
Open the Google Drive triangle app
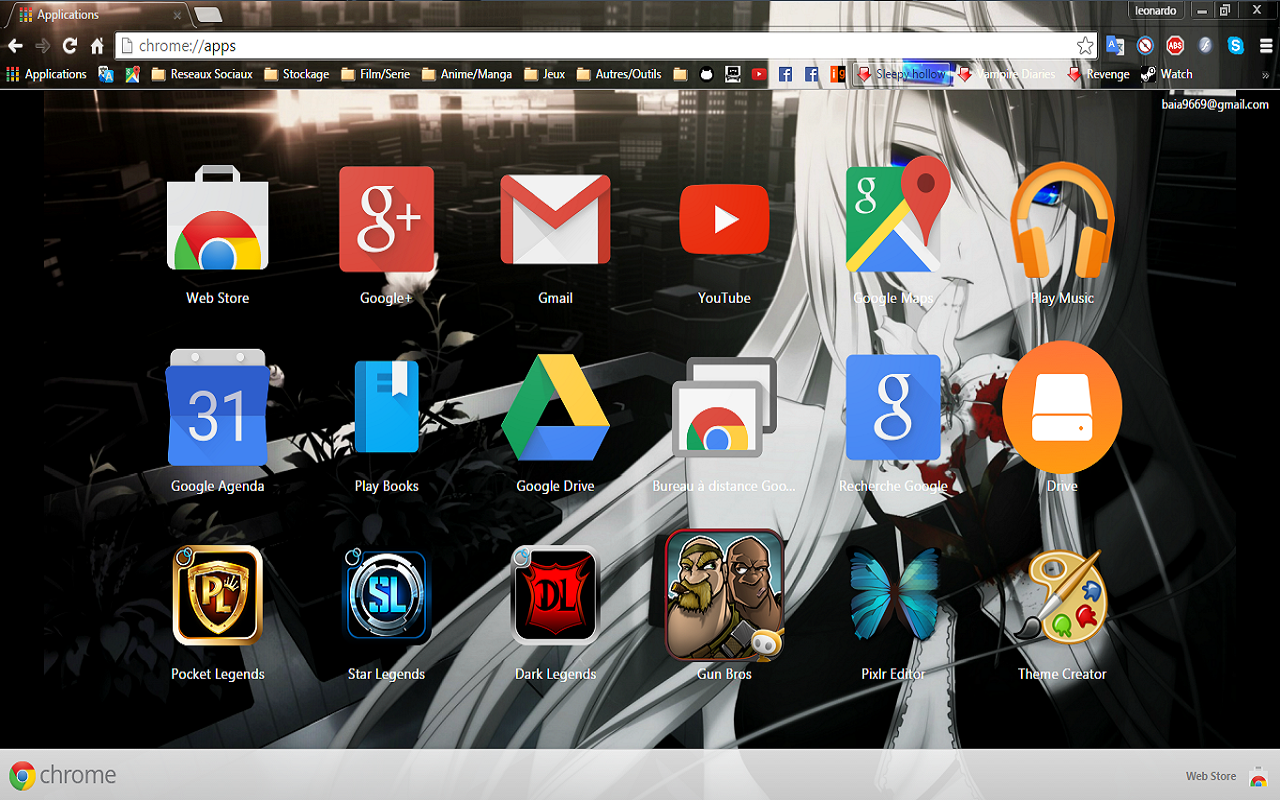(555, 408)
